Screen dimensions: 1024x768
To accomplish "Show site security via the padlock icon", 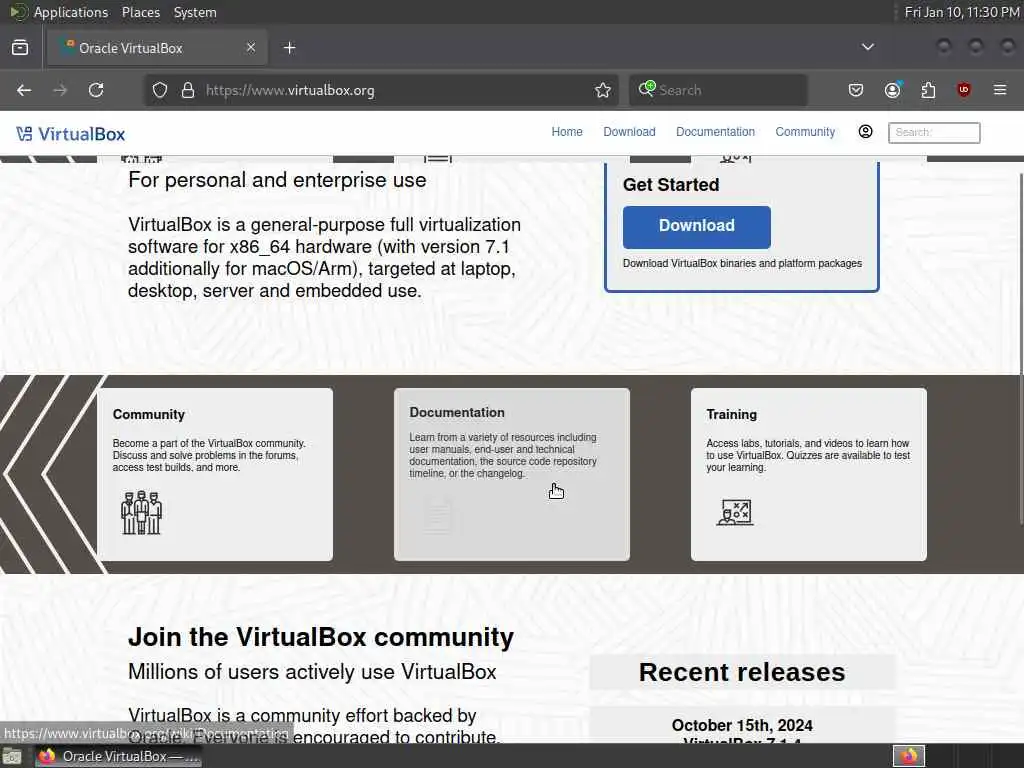I will [x=188, y=90].
